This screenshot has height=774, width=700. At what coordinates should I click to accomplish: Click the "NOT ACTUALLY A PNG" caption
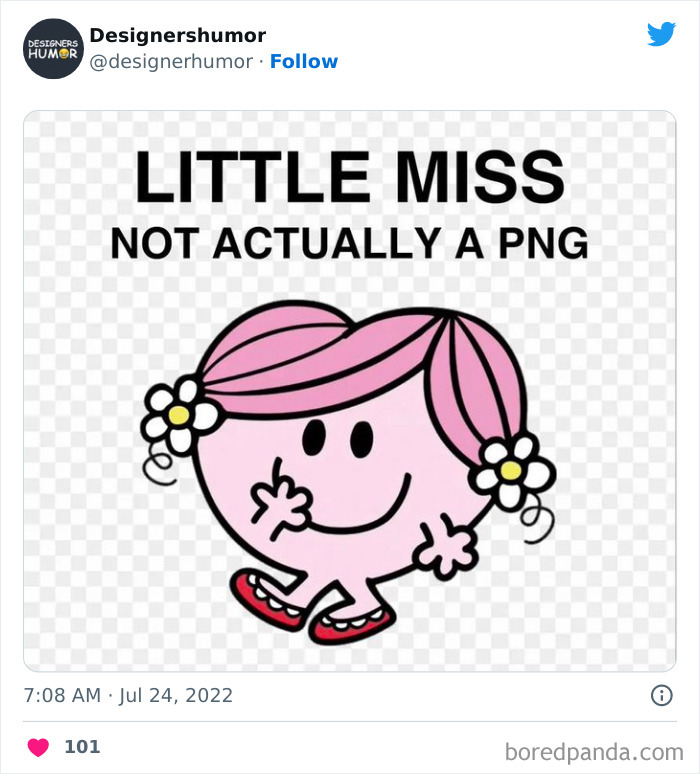(x=349, y=242)
